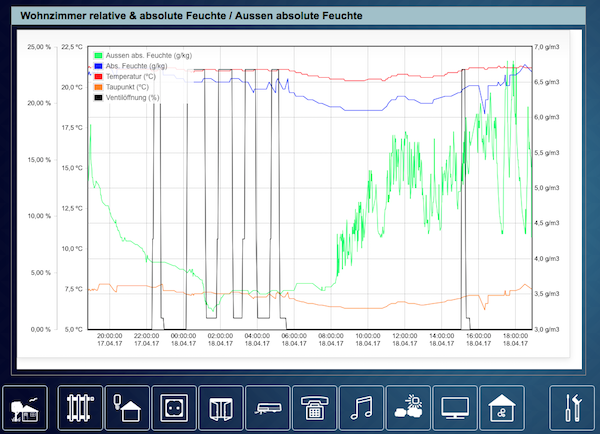
Task: Click the 15,00 % axis value
Action: point(39,160)
